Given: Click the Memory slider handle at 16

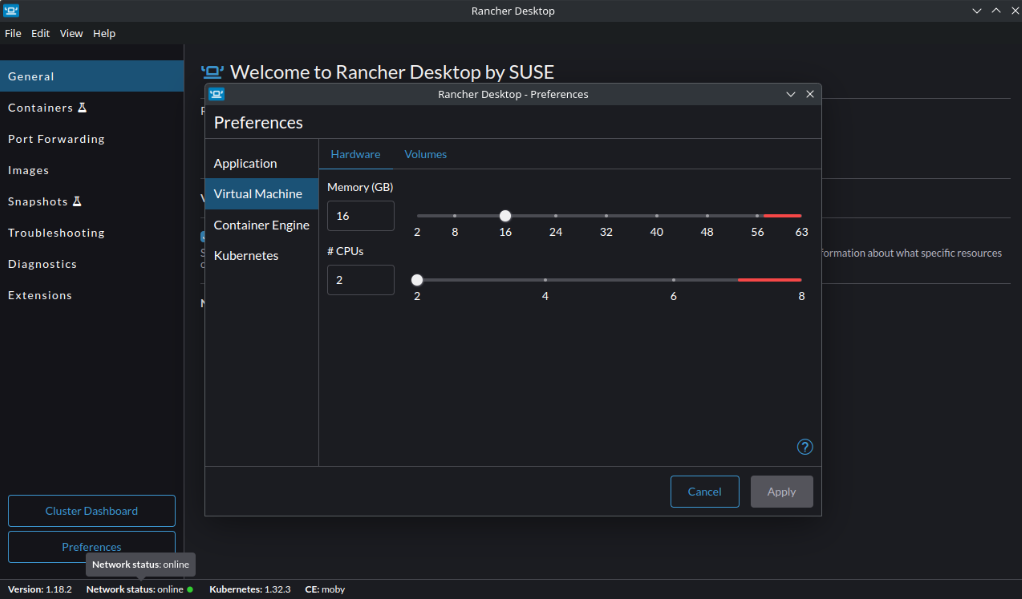Looking at the screenshot, I should tap(505, 215).
